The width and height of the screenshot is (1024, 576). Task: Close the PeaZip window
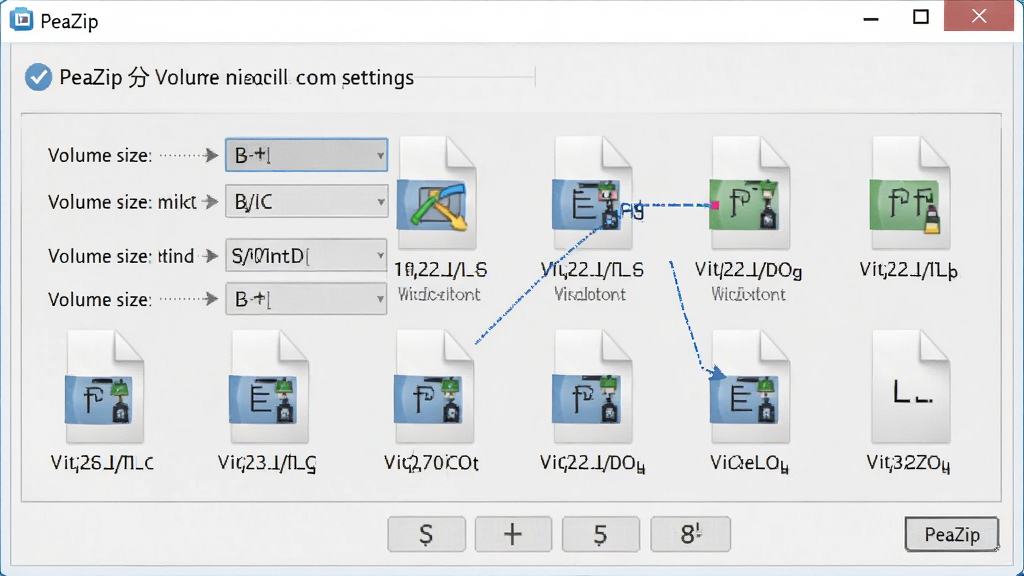978,16
